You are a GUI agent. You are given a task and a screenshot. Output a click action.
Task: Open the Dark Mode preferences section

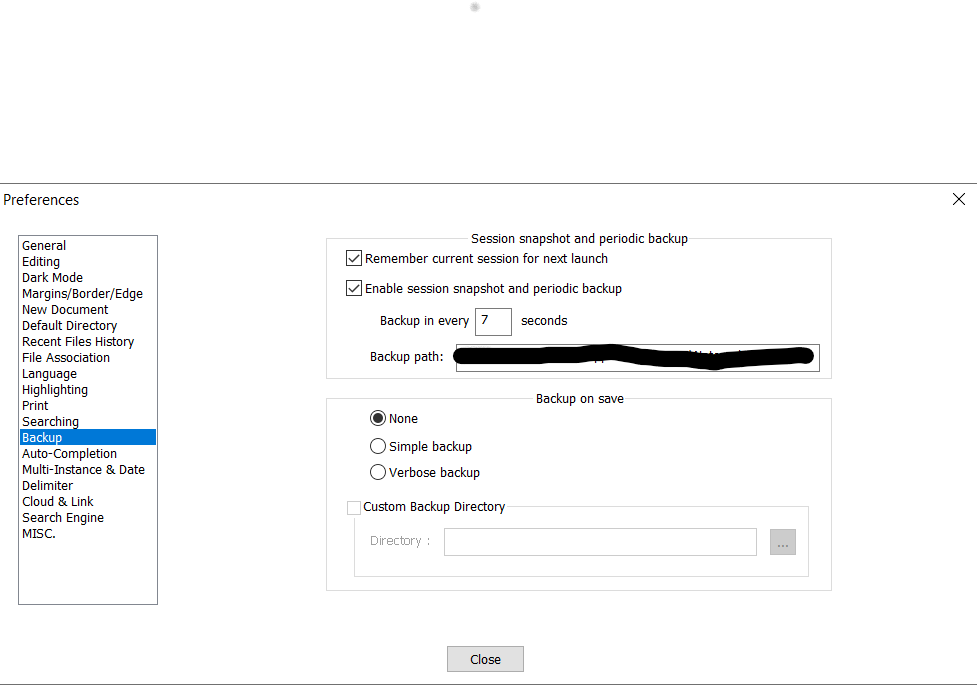click(x=52, y=277)
